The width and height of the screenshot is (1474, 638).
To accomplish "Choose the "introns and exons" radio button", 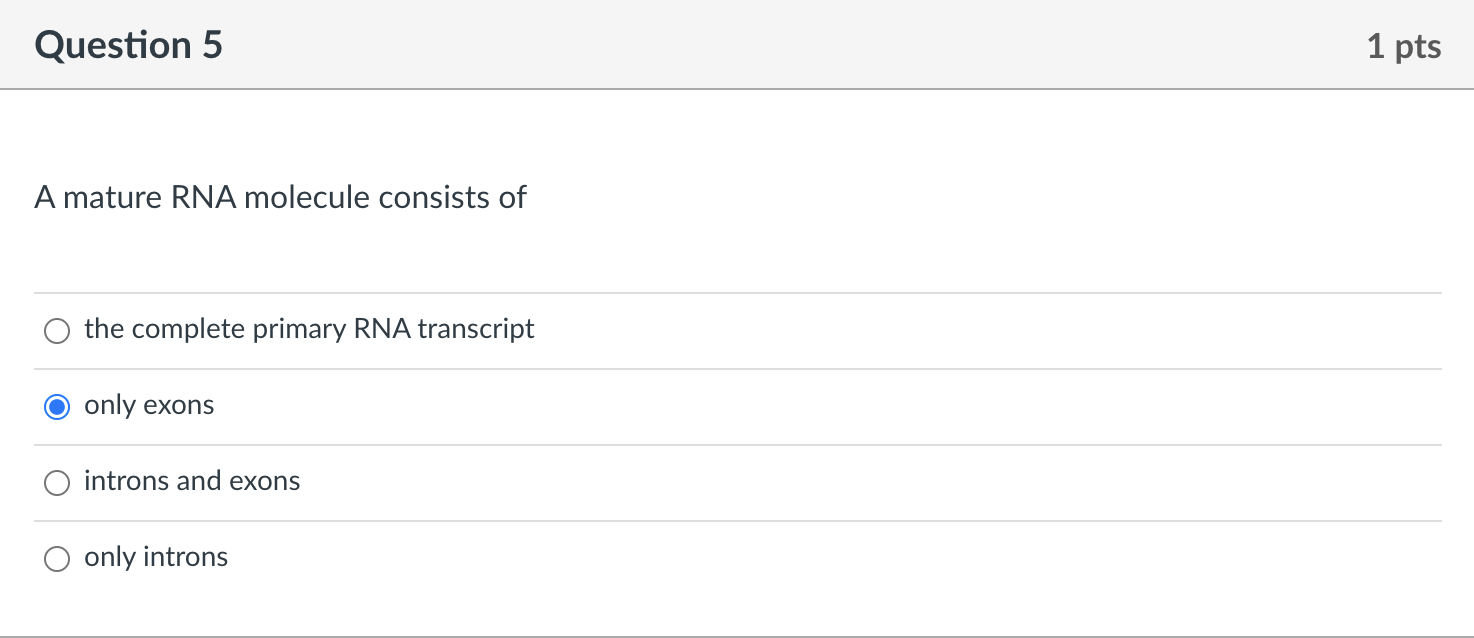I will pyautogui.click(x=57, y=483).
